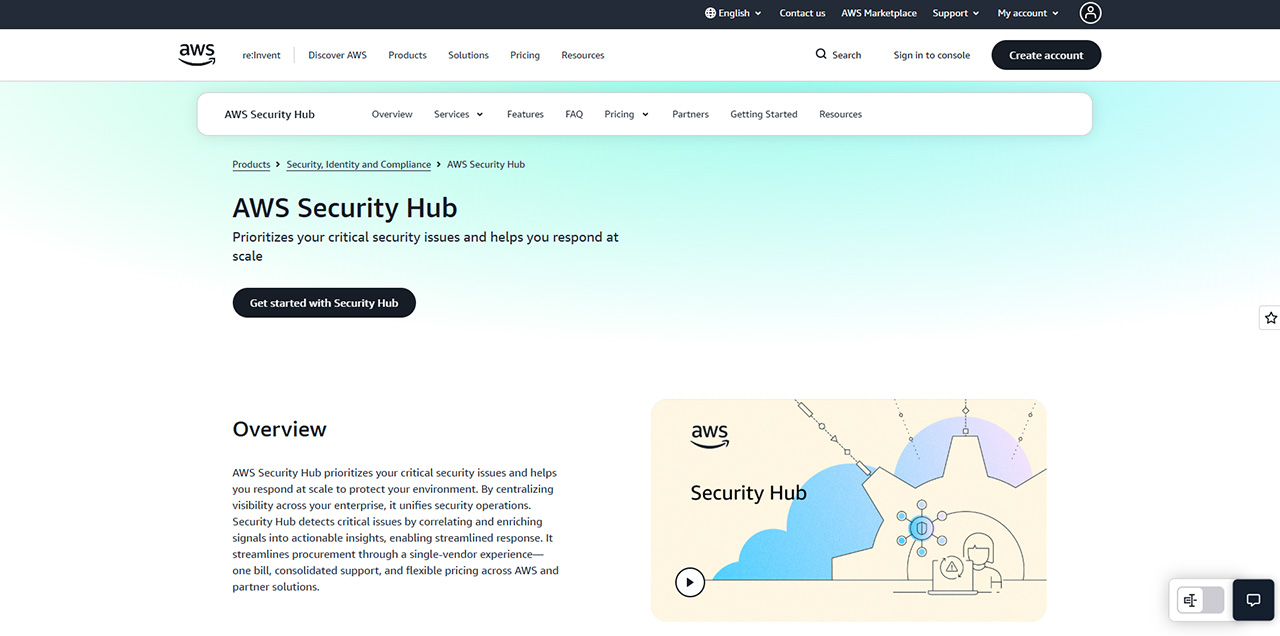This screenshot has height=636, width=1280.
Task: Open the chat bubble icon
Action: [x=1253, y=600]
